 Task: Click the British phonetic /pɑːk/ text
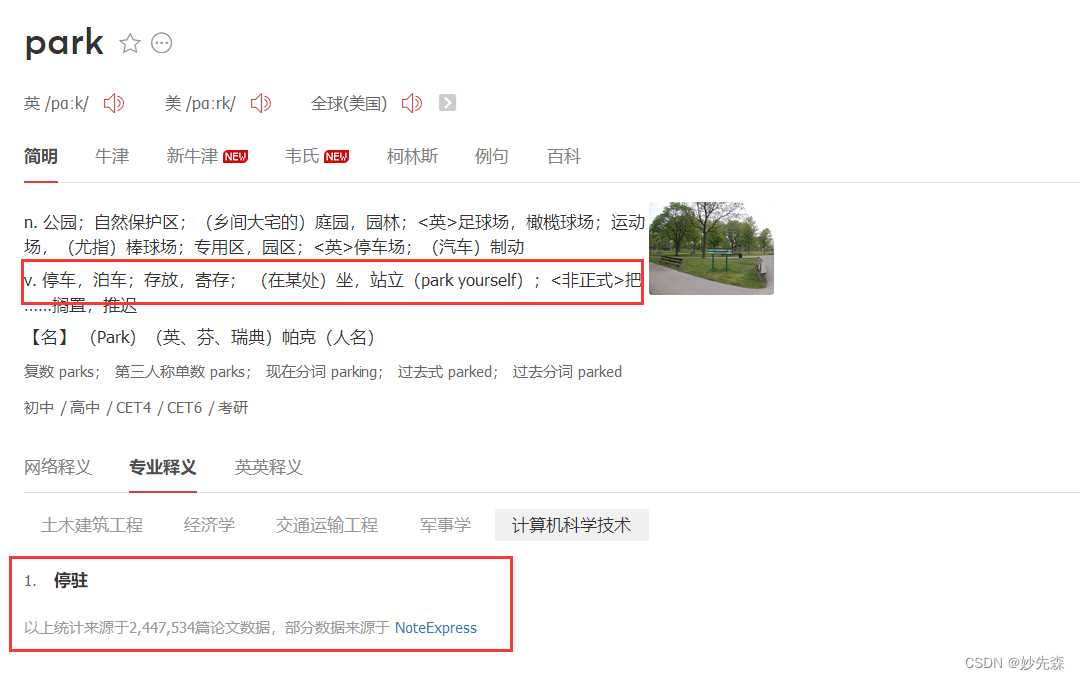pyautogui.click(x=67, y=104)
